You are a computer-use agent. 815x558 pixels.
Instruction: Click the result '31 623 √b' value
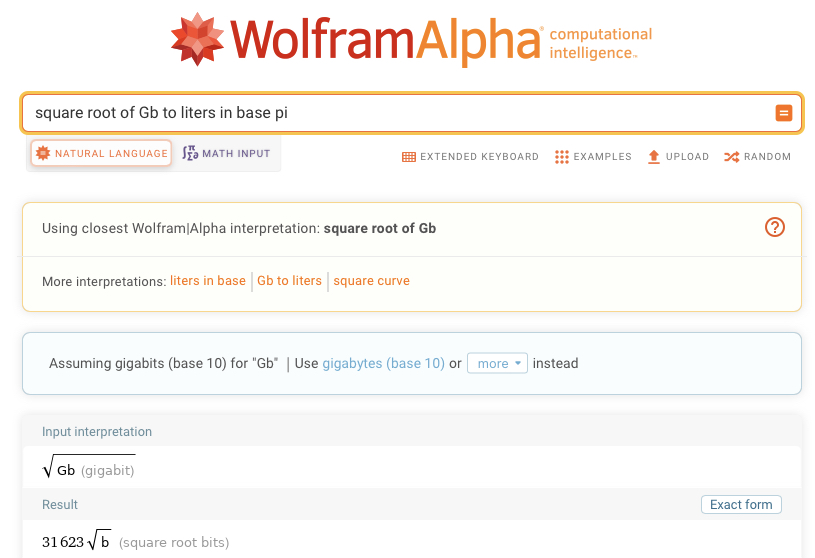click(x=76, y=542)
